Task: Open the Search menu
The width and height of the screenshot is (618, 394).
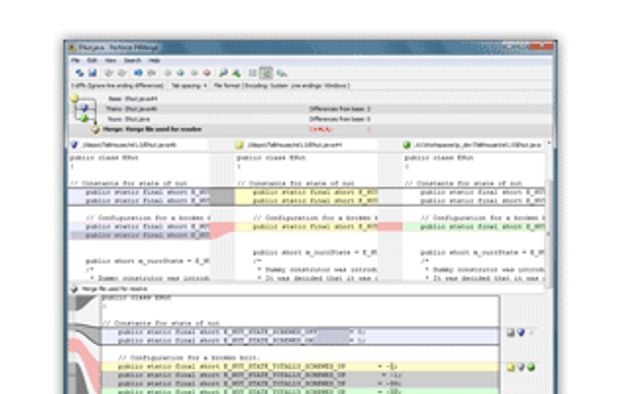Action: [x=132, y=60]
